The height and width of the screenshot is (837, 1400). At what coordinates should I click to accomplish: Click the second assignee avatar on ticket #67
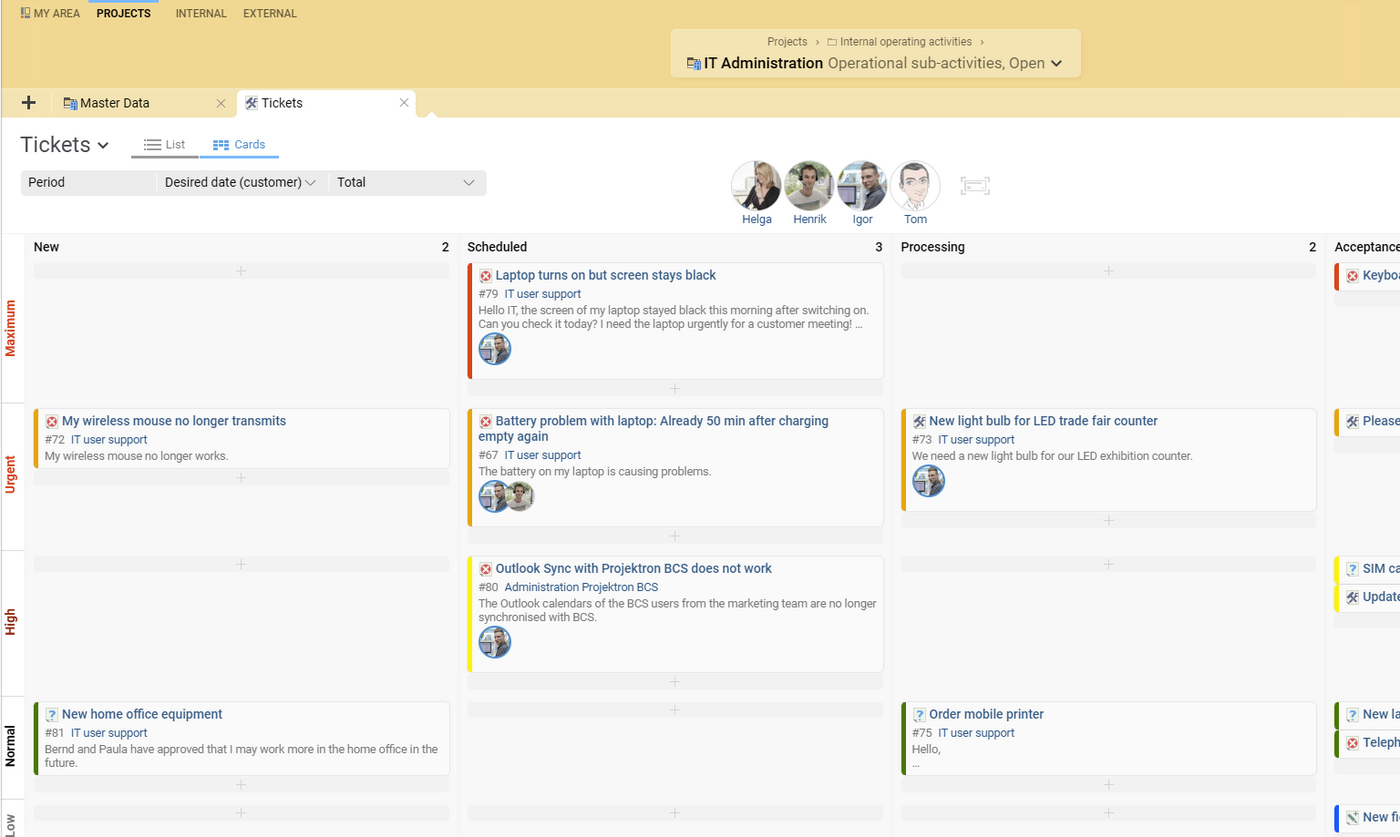tap(519, 496)
